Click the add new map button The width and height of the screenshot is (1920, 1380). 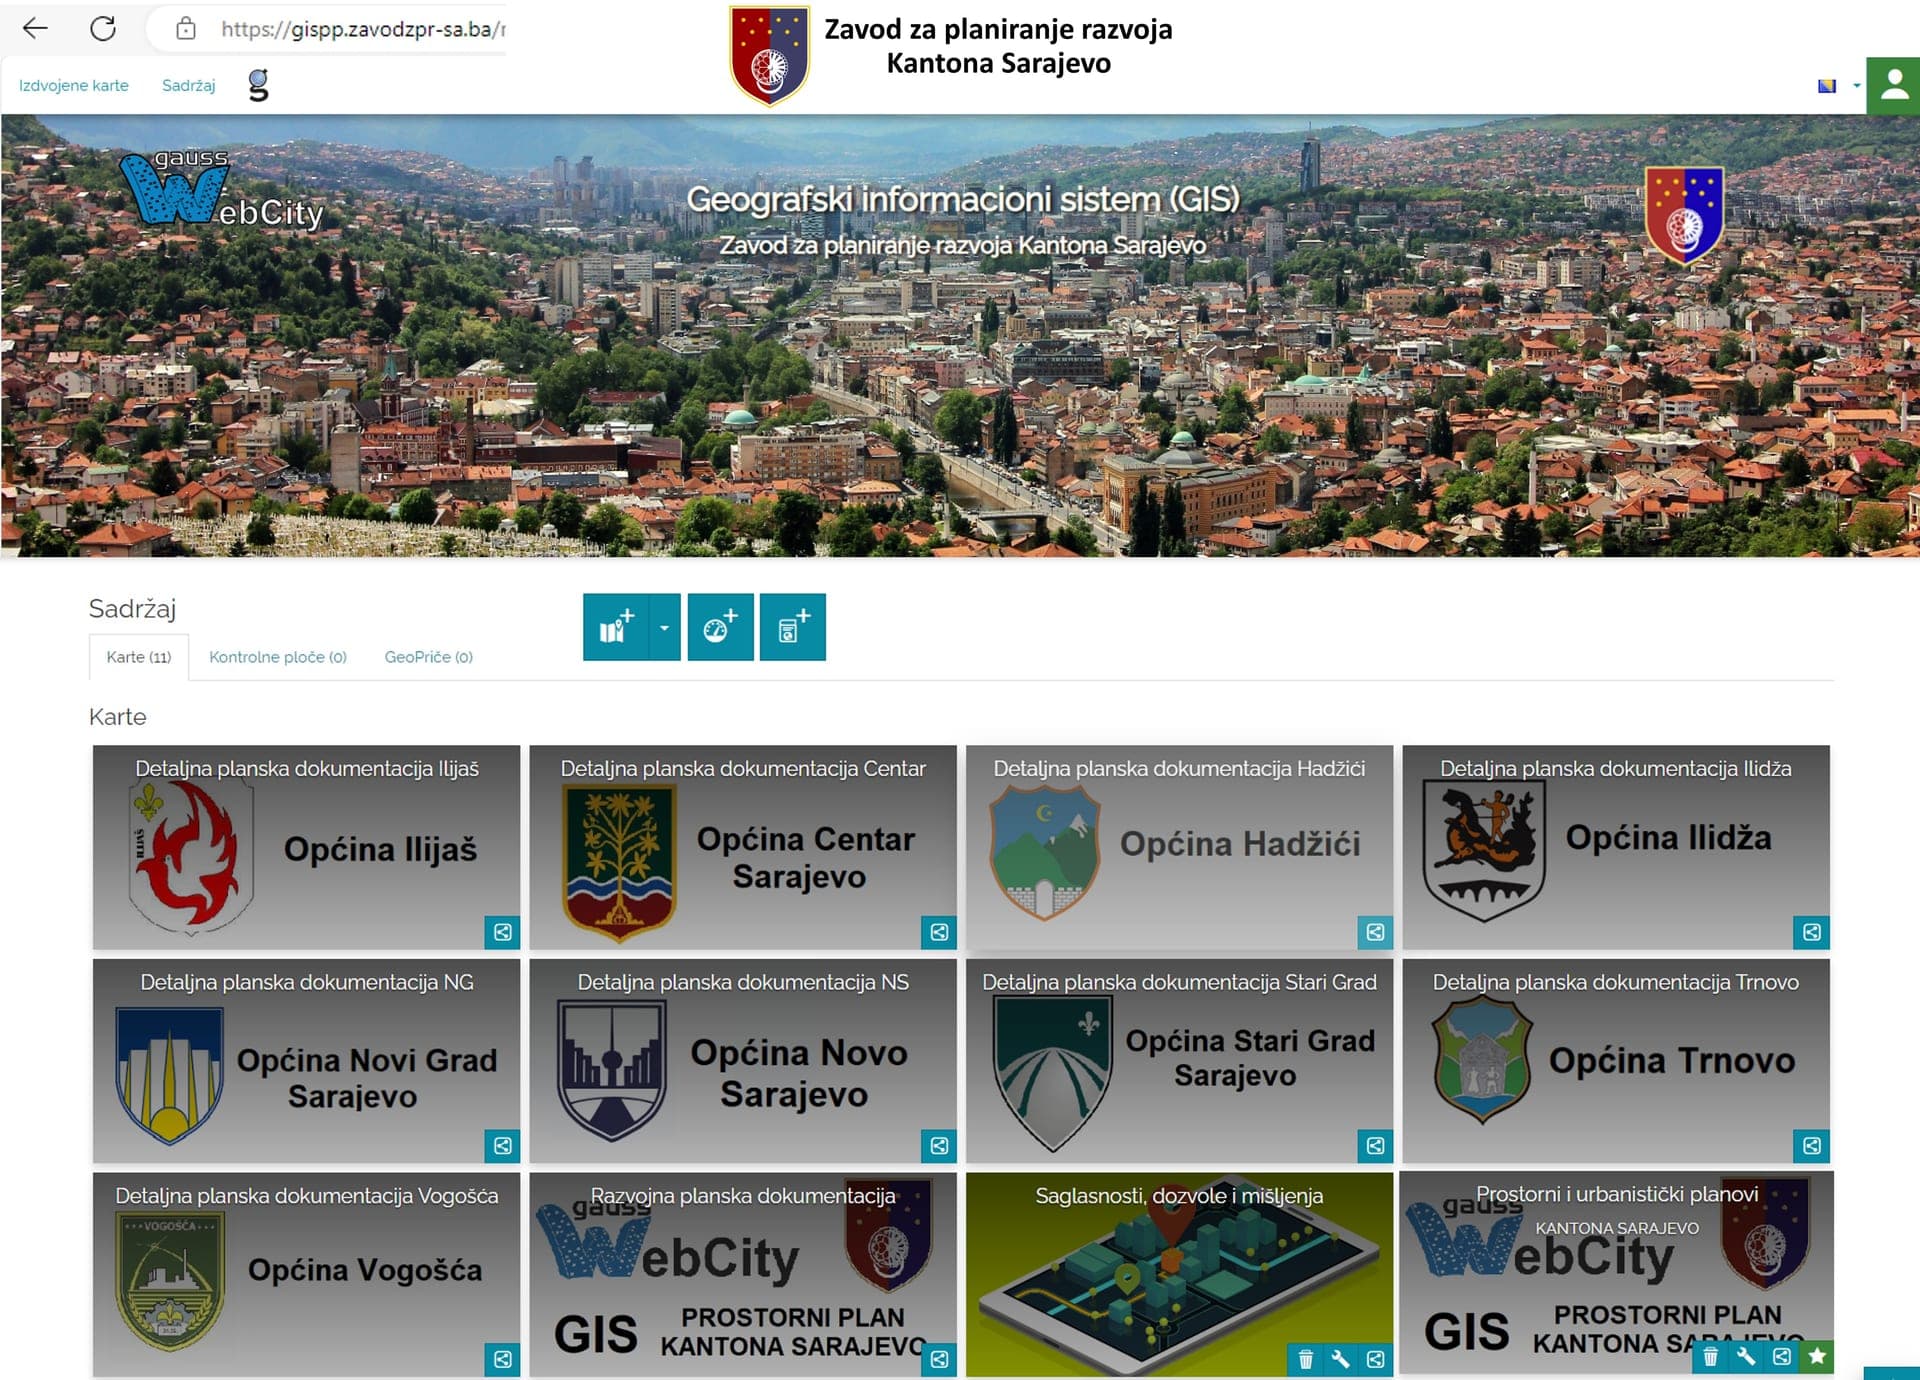[616, 627]
